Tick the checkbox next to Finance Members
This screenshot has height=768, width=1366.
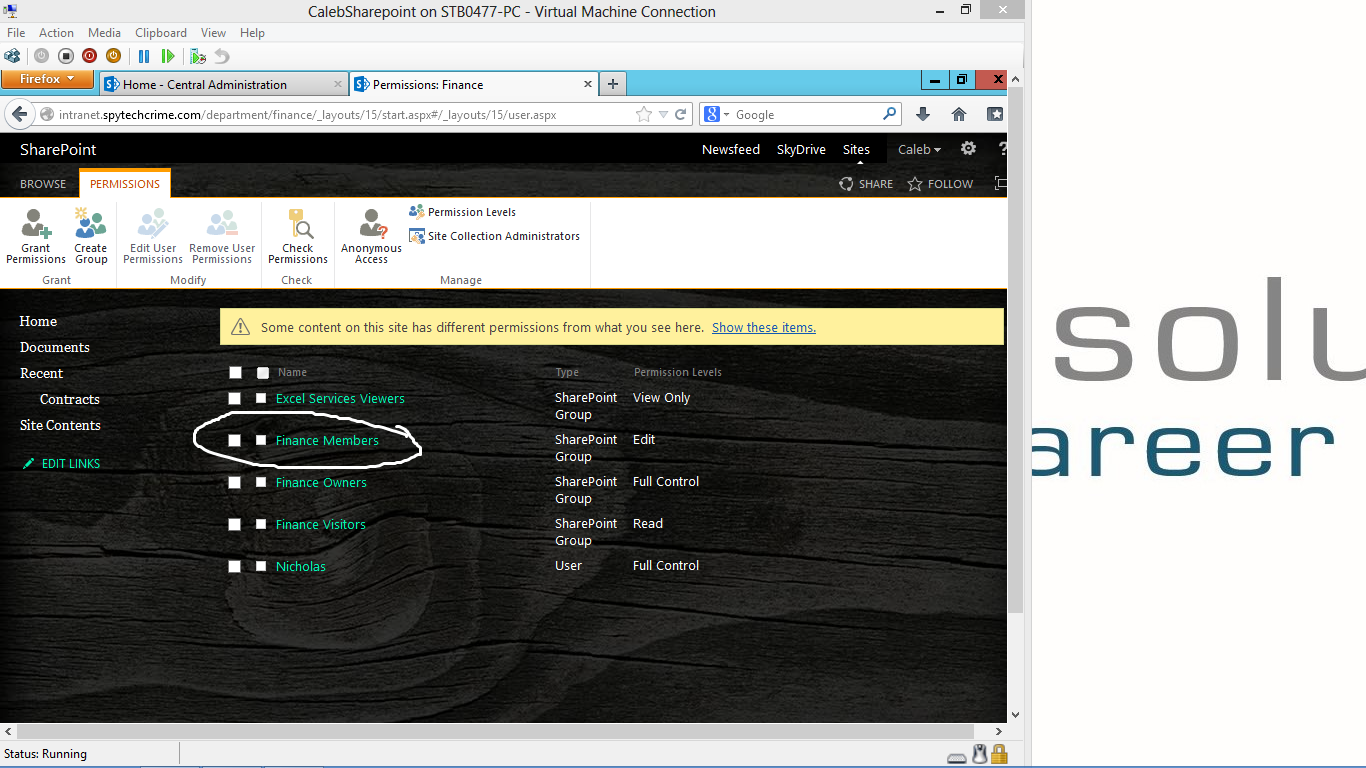pos(261,440)
